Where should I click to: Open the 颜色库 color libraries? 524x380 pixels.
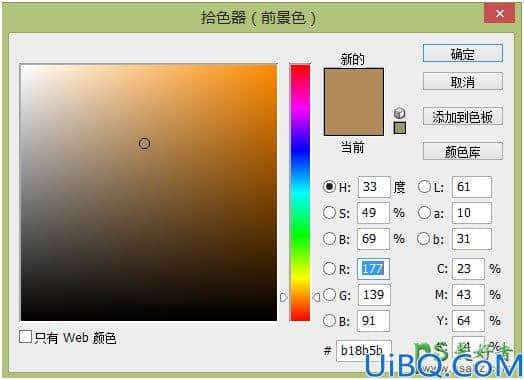pos(463,151)
